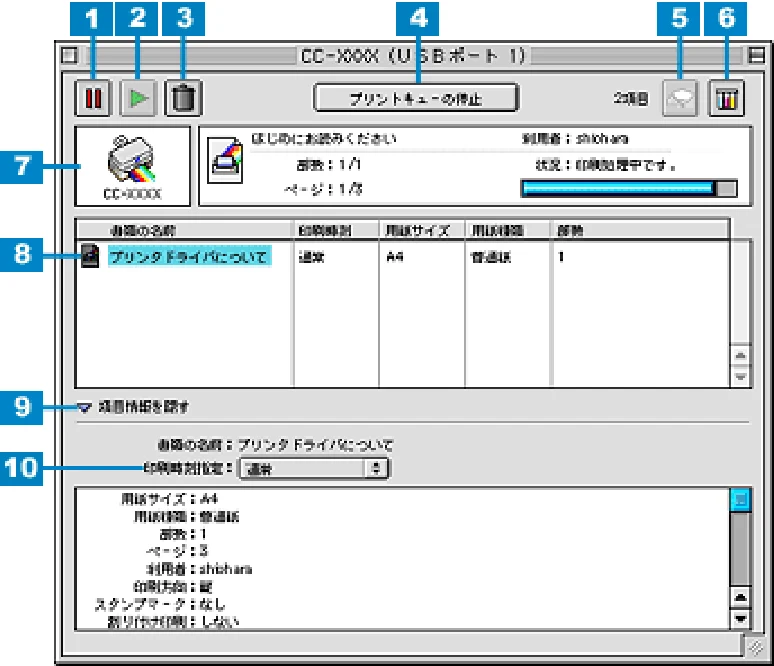The width and height of the screenshot is (774, 666).
Task: Click the CC-XXXX (USBポート 1) window title
Action: 413,55
